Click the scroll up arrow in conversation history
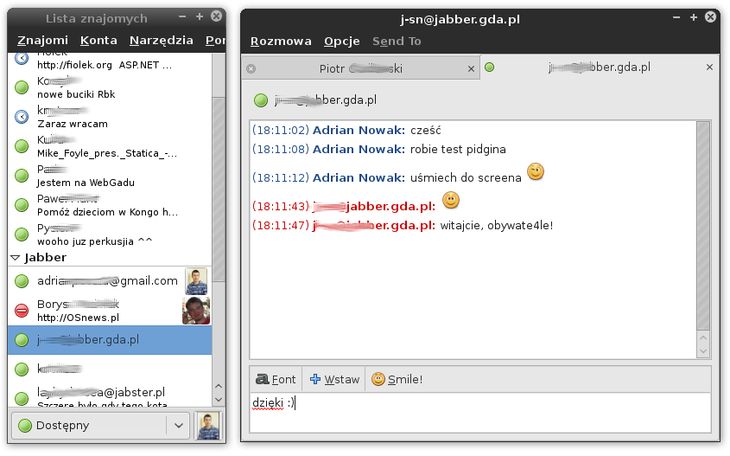730x456 pixels. [703, 338]
